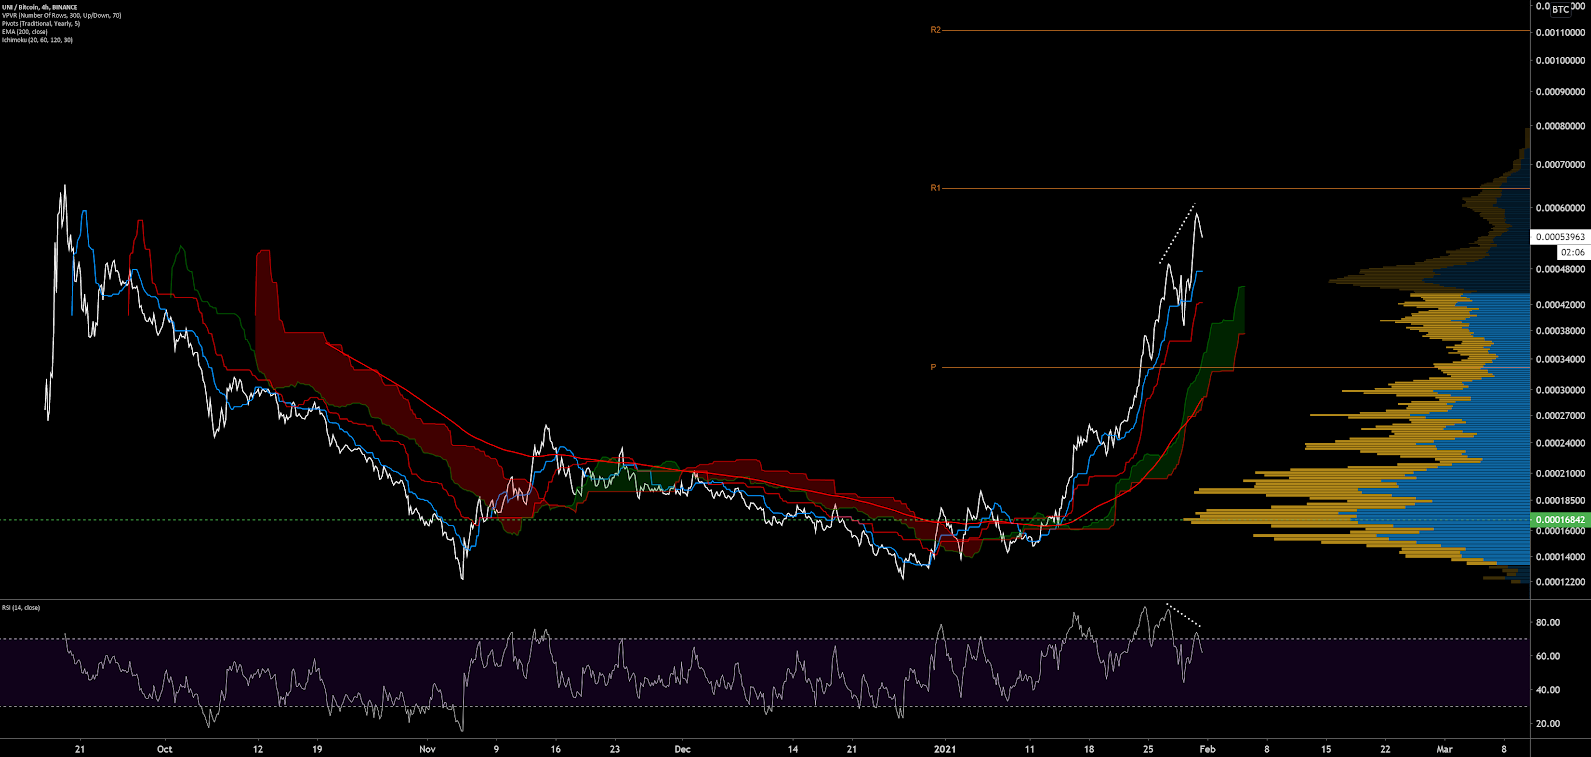The height and width of the screenshot is (757, 1591).
Task: Select the RSI (14, close) pane label
Action: click(x=21, y=608)
